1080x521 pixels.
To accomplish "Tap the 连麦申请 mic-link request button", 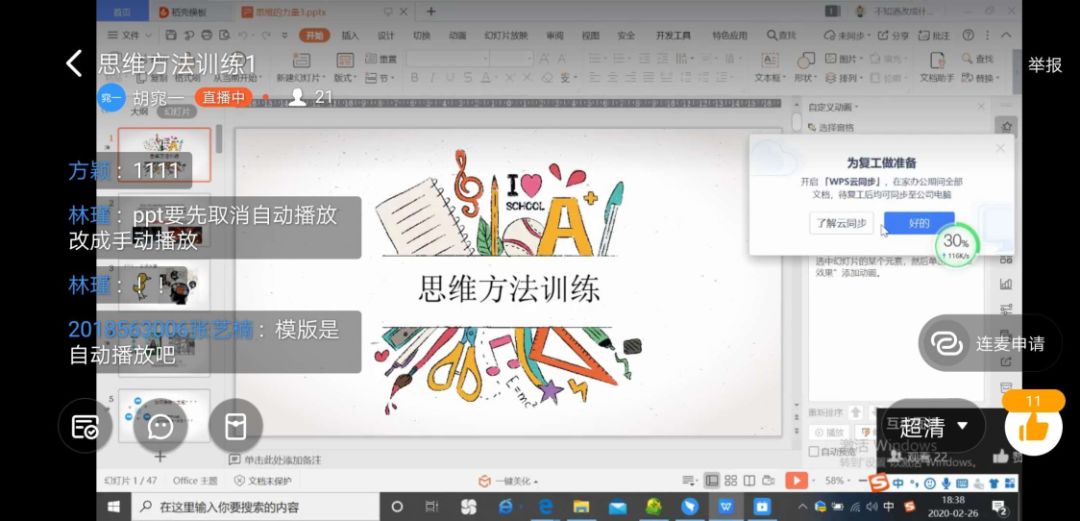I will pos(990,343).
